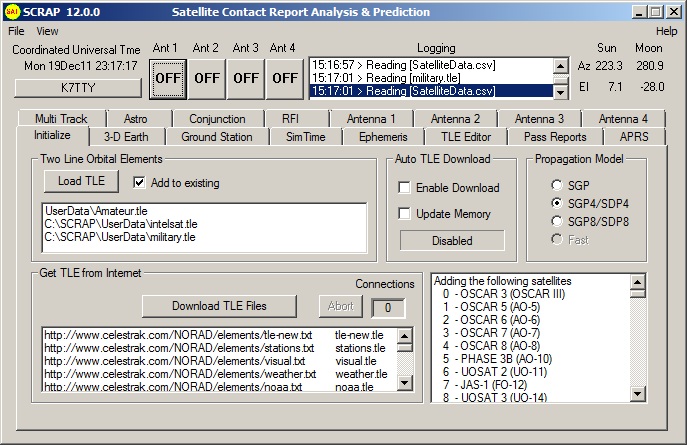The width and height of the screenshot is (687, 445).
Task: Open the TLE Editor tab
Action: (466, 137)
